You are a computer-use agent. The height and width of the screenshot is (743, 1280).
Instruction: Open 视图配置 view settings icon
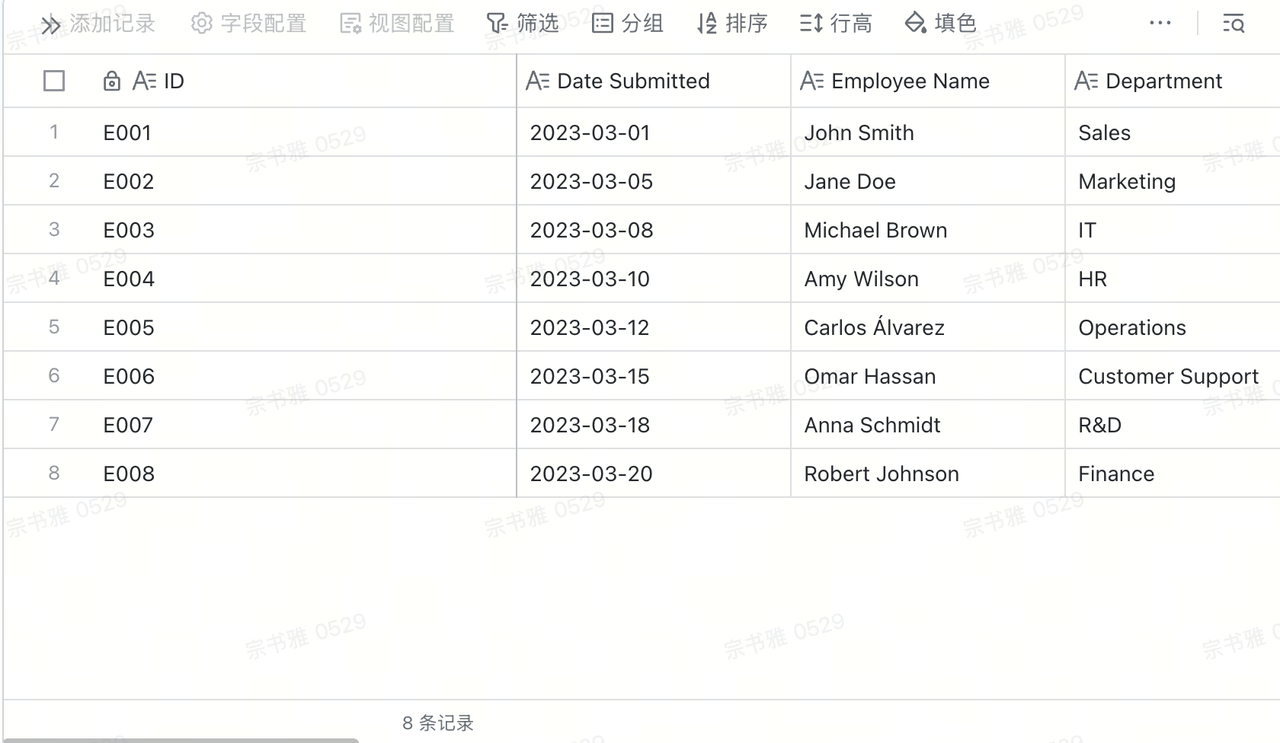(x=351, y=23)
